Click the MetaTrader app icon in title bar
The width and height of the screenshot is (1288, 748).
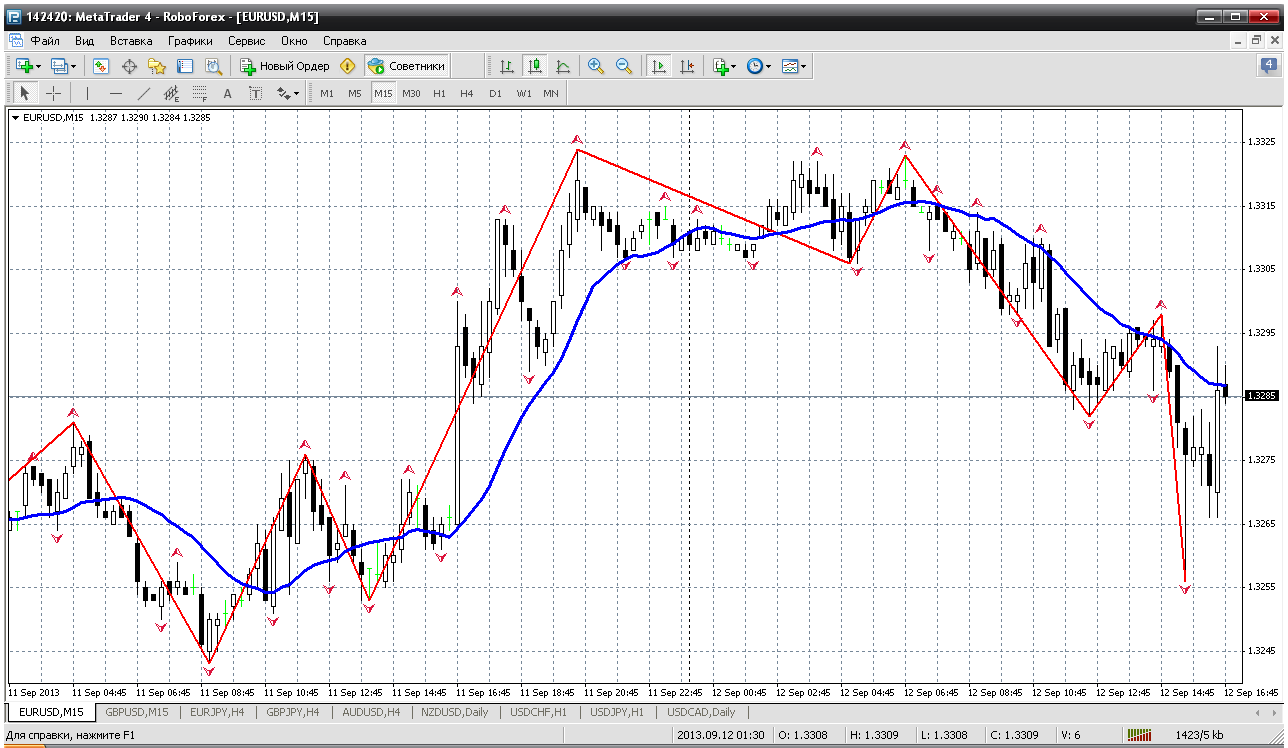(14, 16)
